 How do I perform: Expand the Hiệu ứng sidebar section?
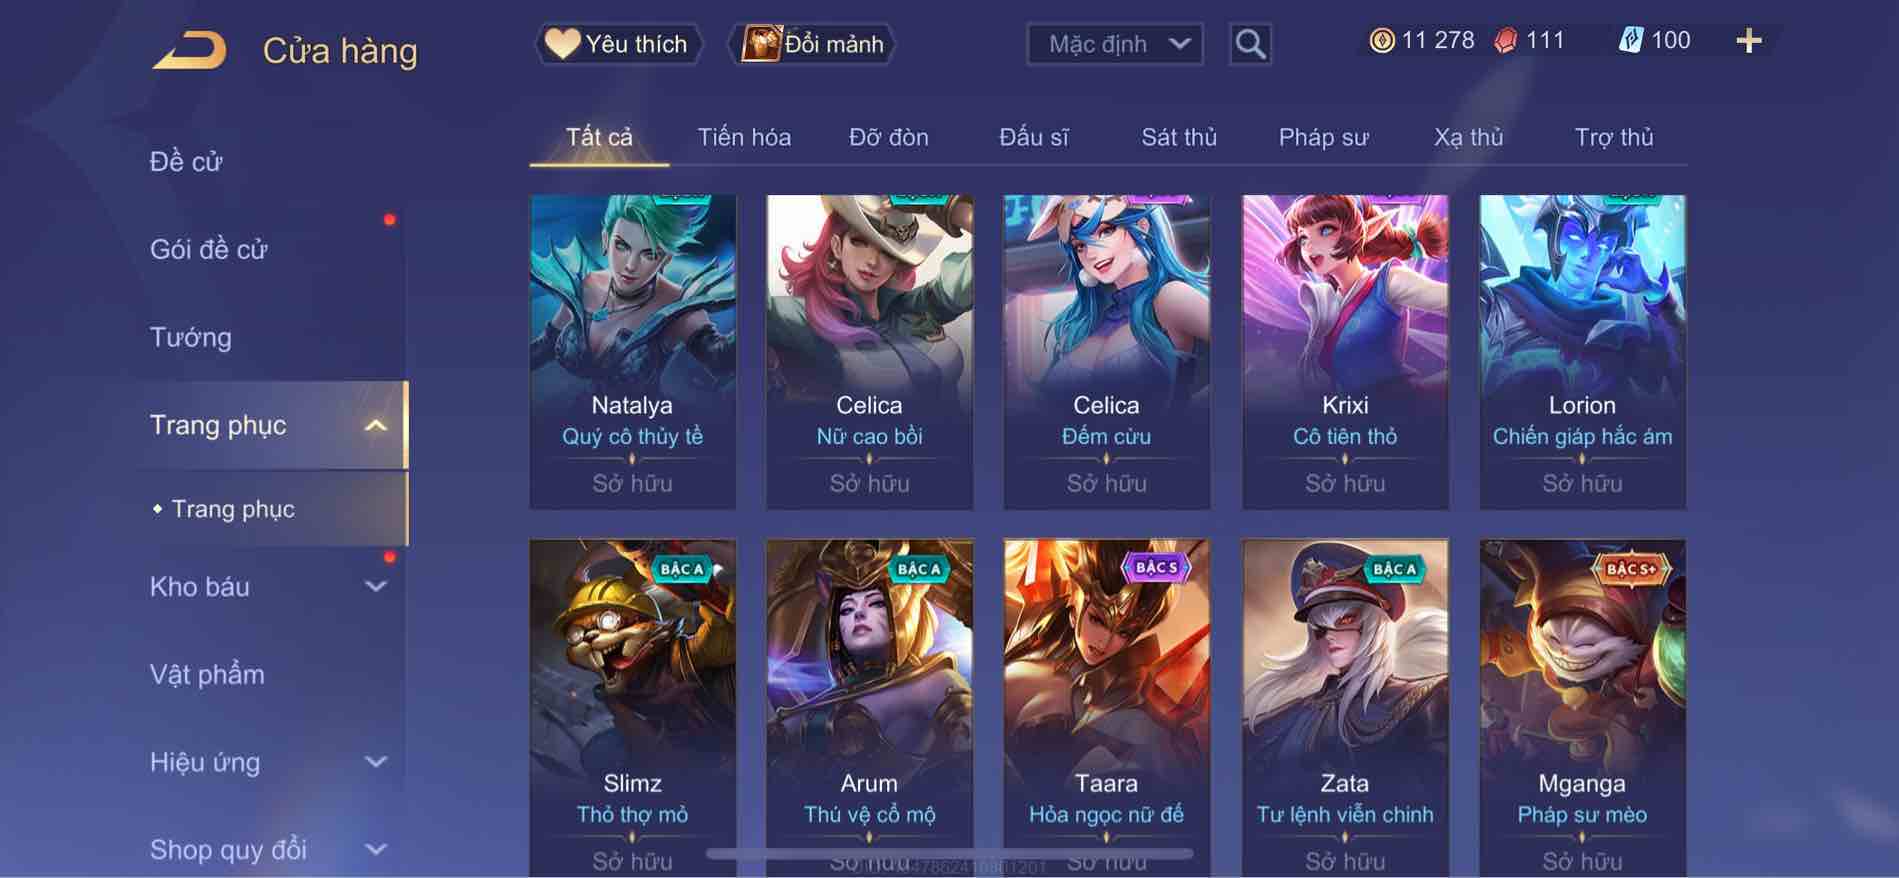(375, 762)
